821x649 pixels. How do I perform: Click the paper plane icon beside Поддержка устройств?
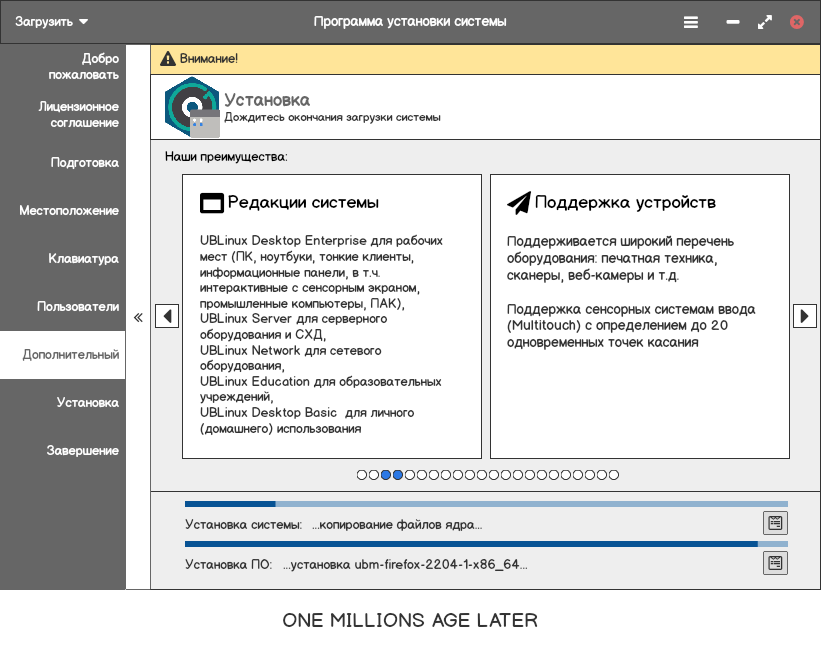pyautogui.click(x=519, y=203)
